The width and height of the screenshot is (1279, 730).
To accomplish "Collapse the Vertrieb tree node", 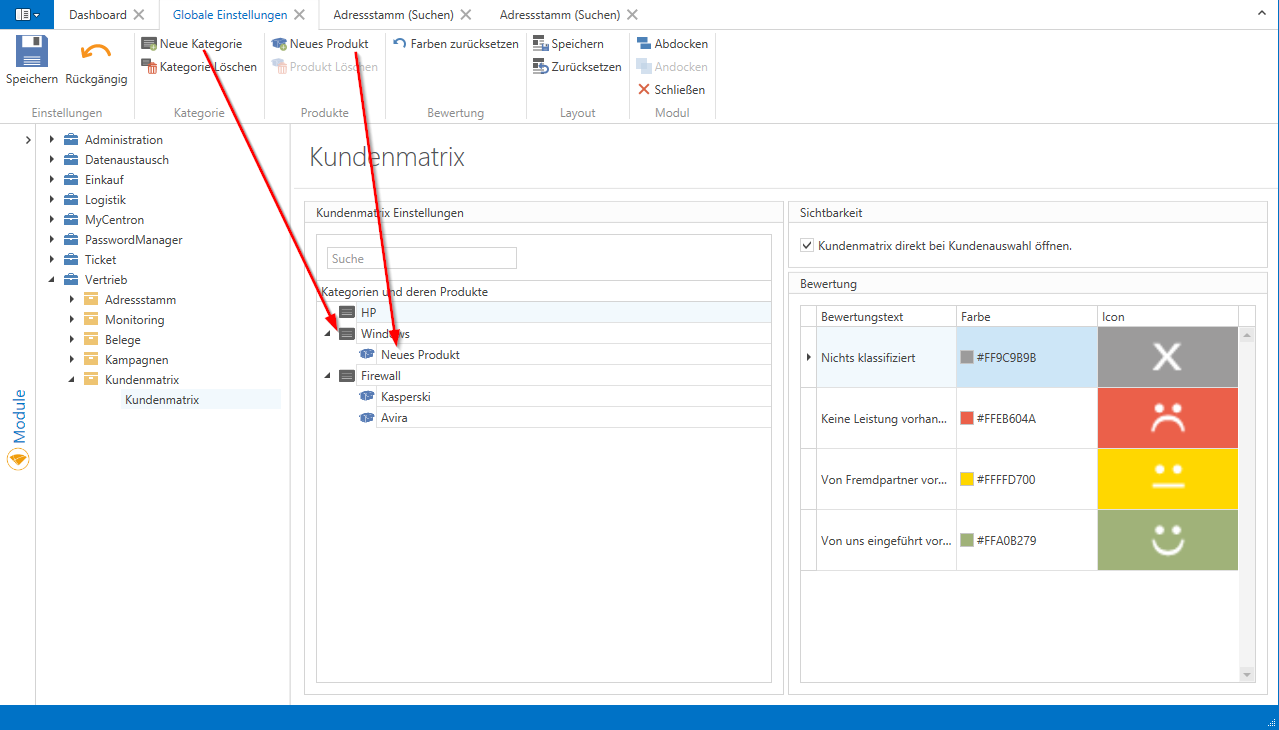I will [52, 280].
